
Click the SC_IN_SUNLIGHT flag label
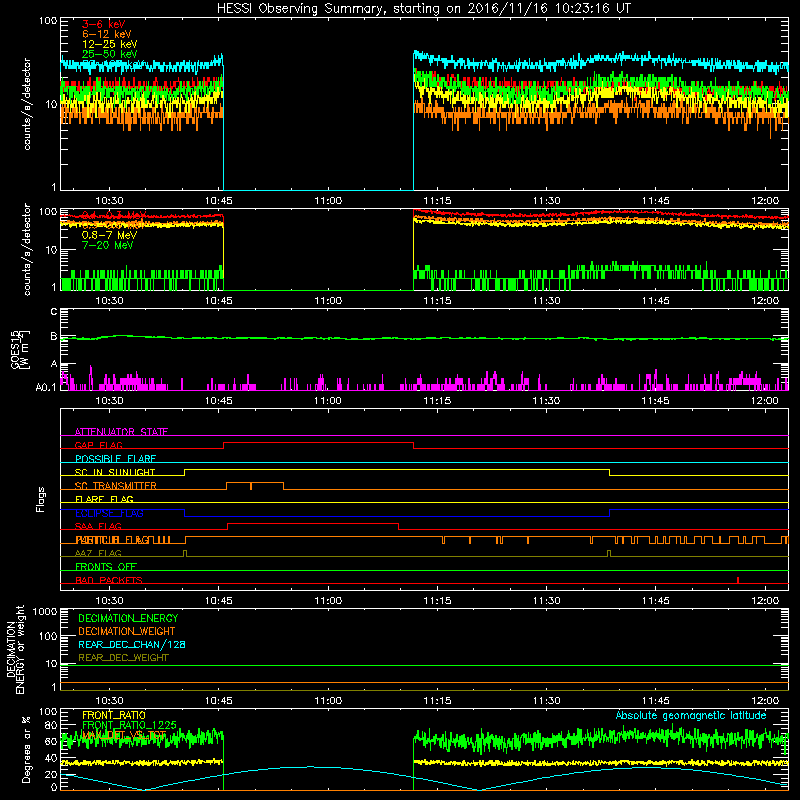pos(115,472)
